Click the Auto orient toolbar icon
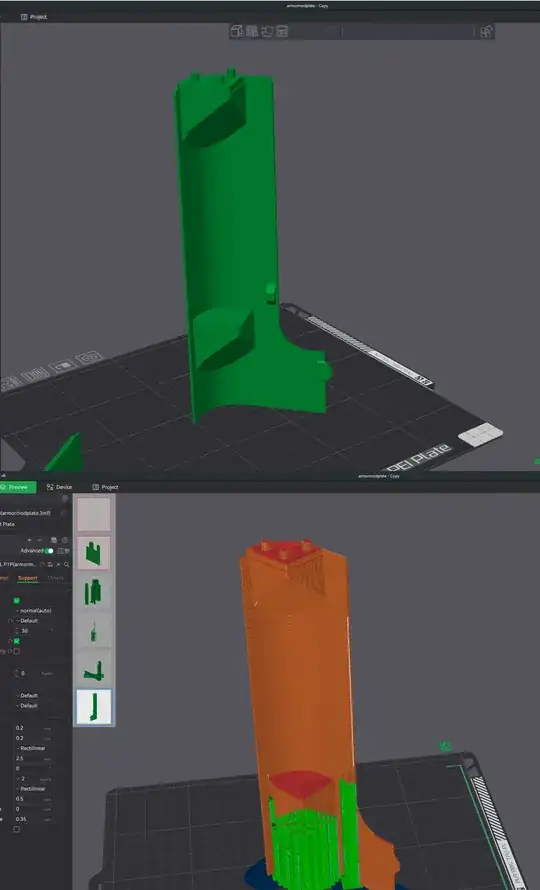The image size is (540, 890). pyautogui.click(x=267, y=31)
